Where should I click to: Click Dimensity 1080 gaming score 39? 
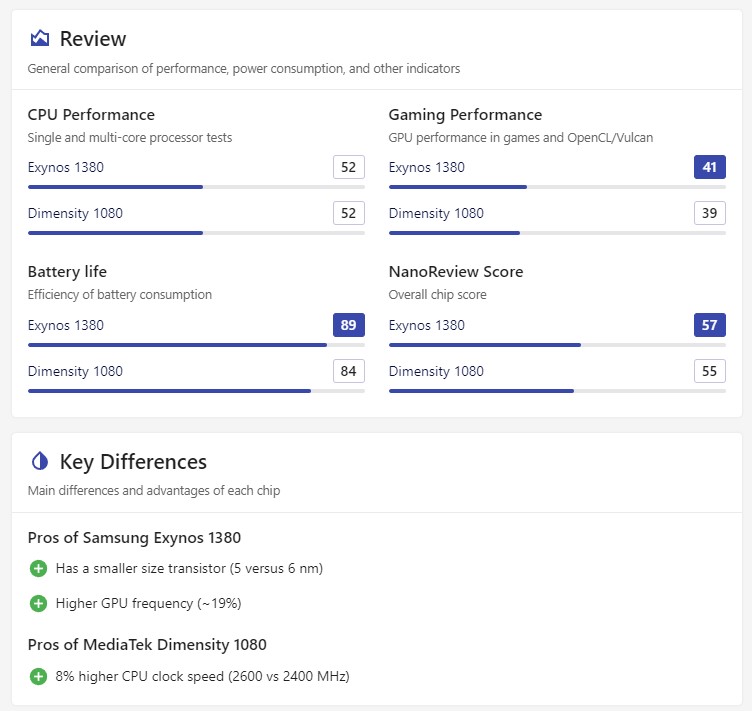click(x=710, y=213)
